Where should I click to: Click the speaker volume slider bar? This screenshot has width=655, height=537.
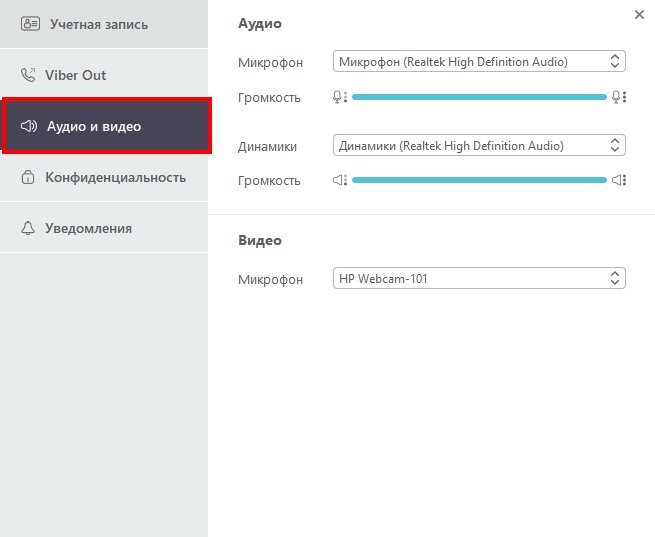coord(479,180)
